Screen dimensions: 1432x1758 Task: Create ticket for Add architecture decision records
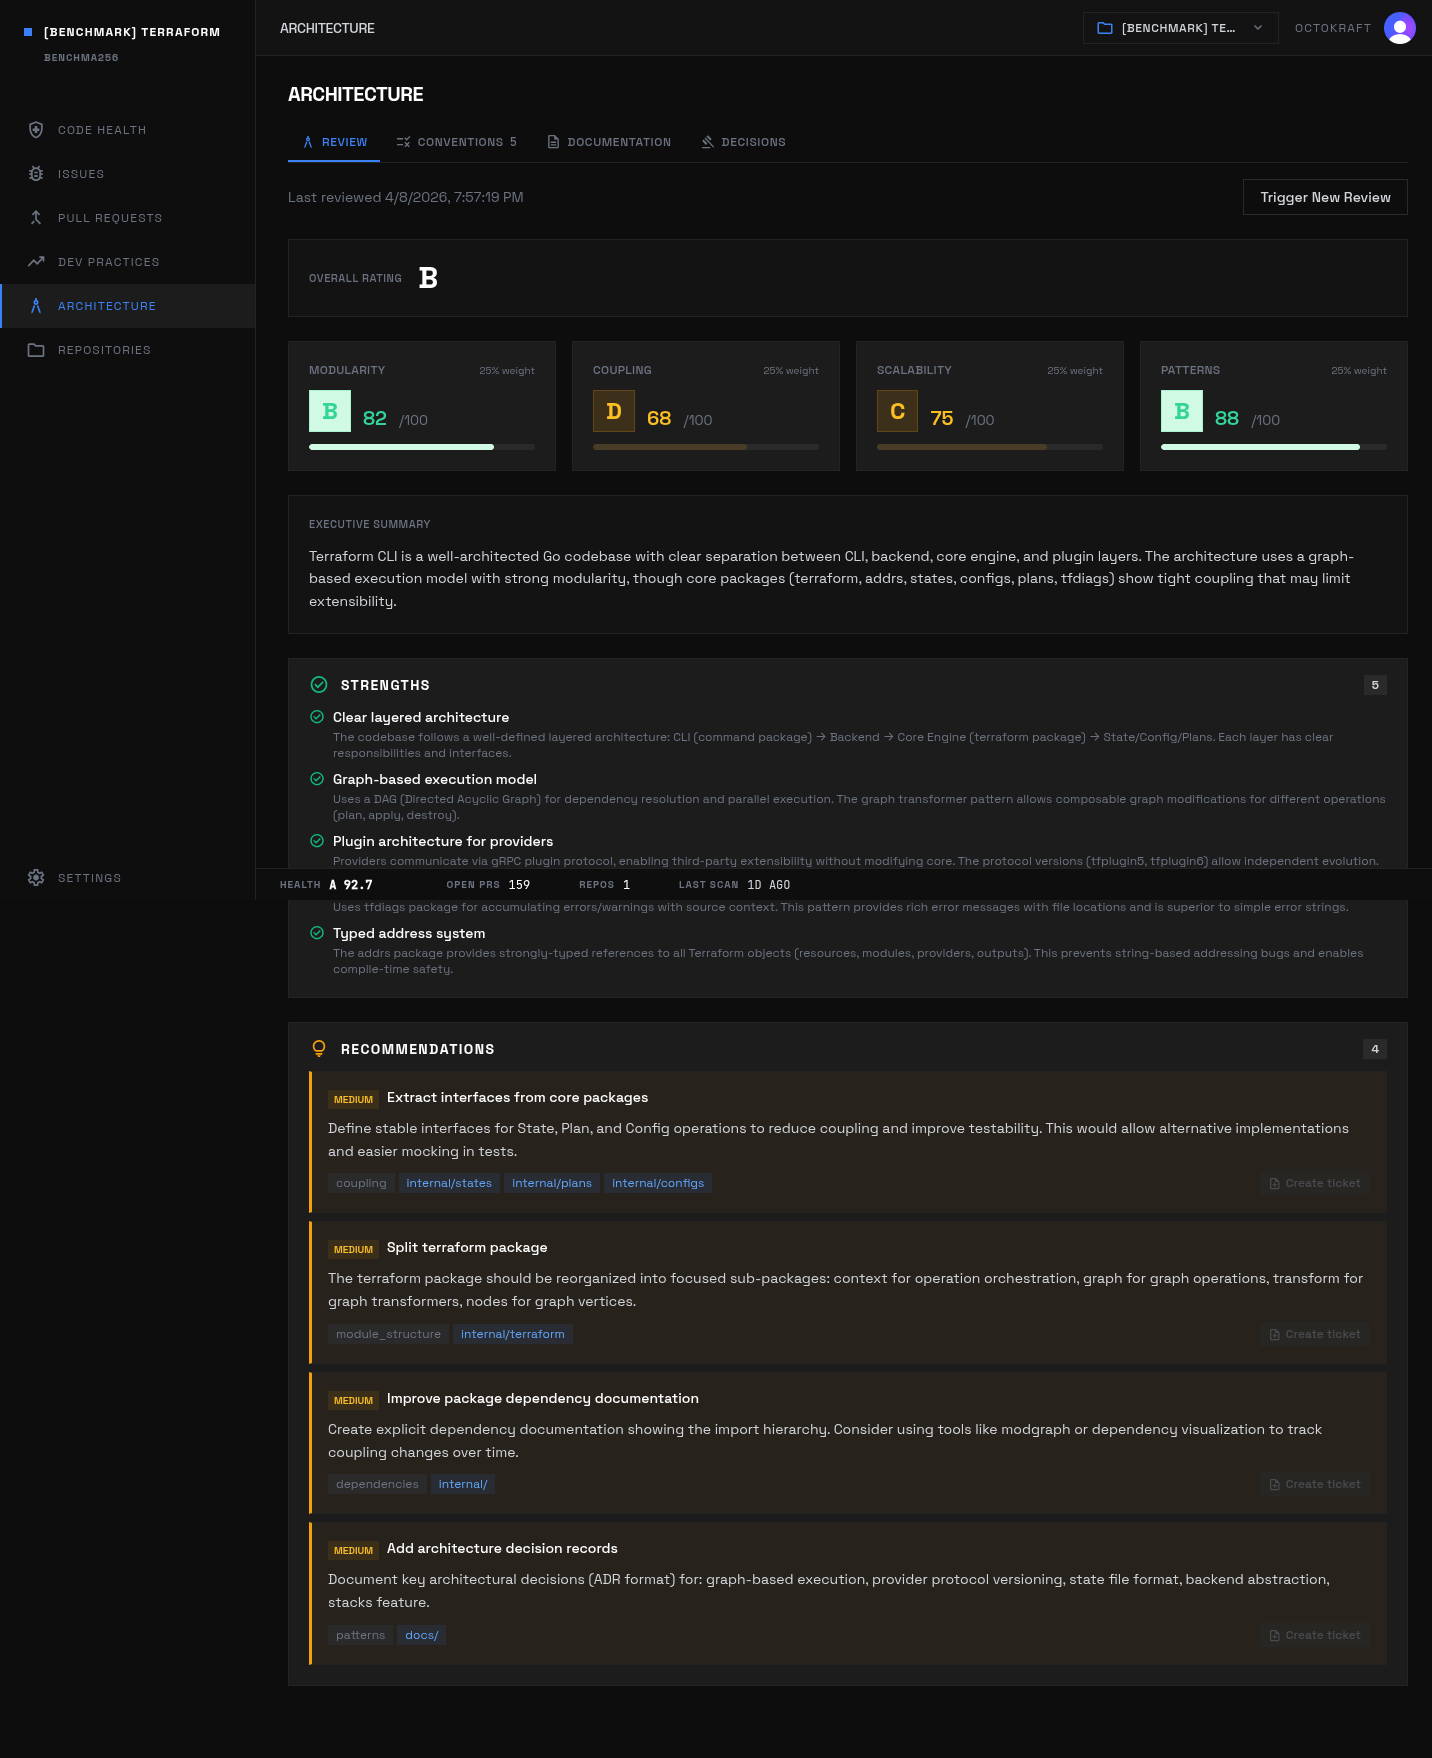1314,1635
